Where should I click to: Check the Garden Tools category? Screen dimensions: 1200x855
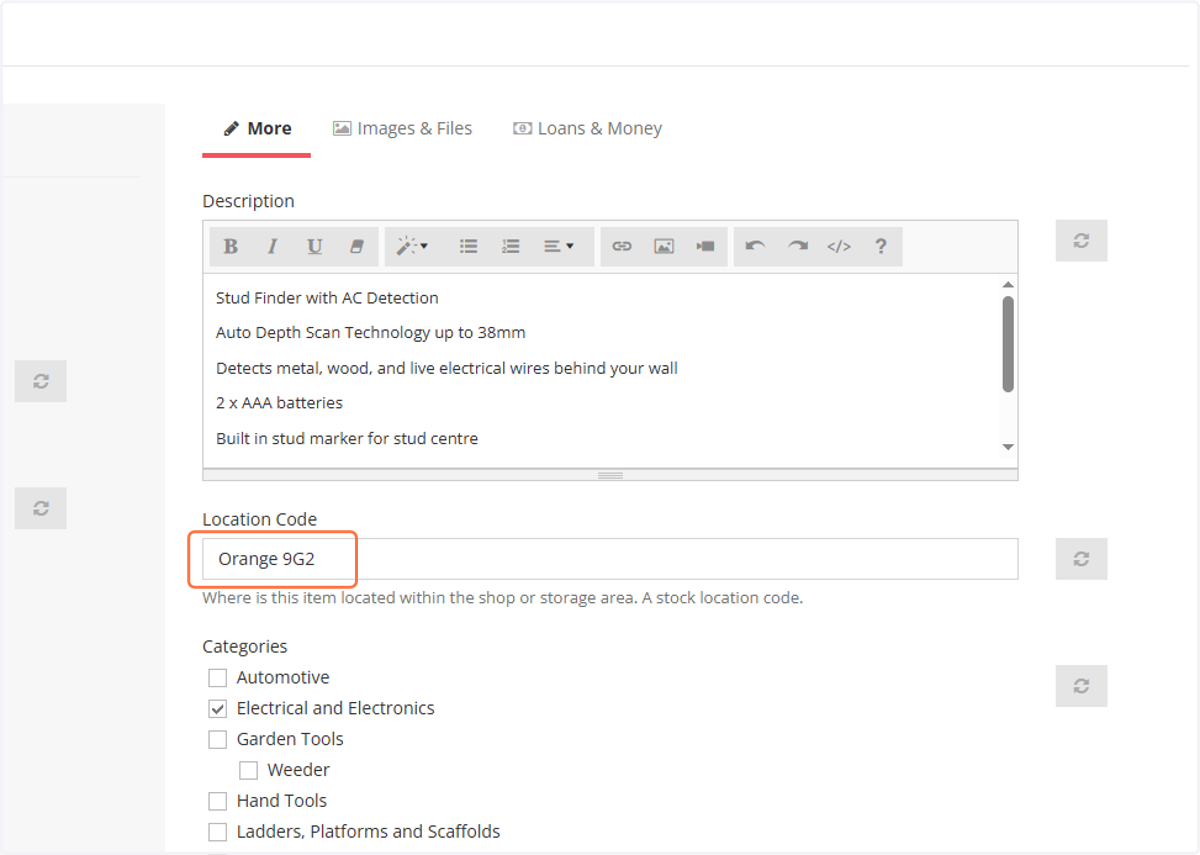218,740
